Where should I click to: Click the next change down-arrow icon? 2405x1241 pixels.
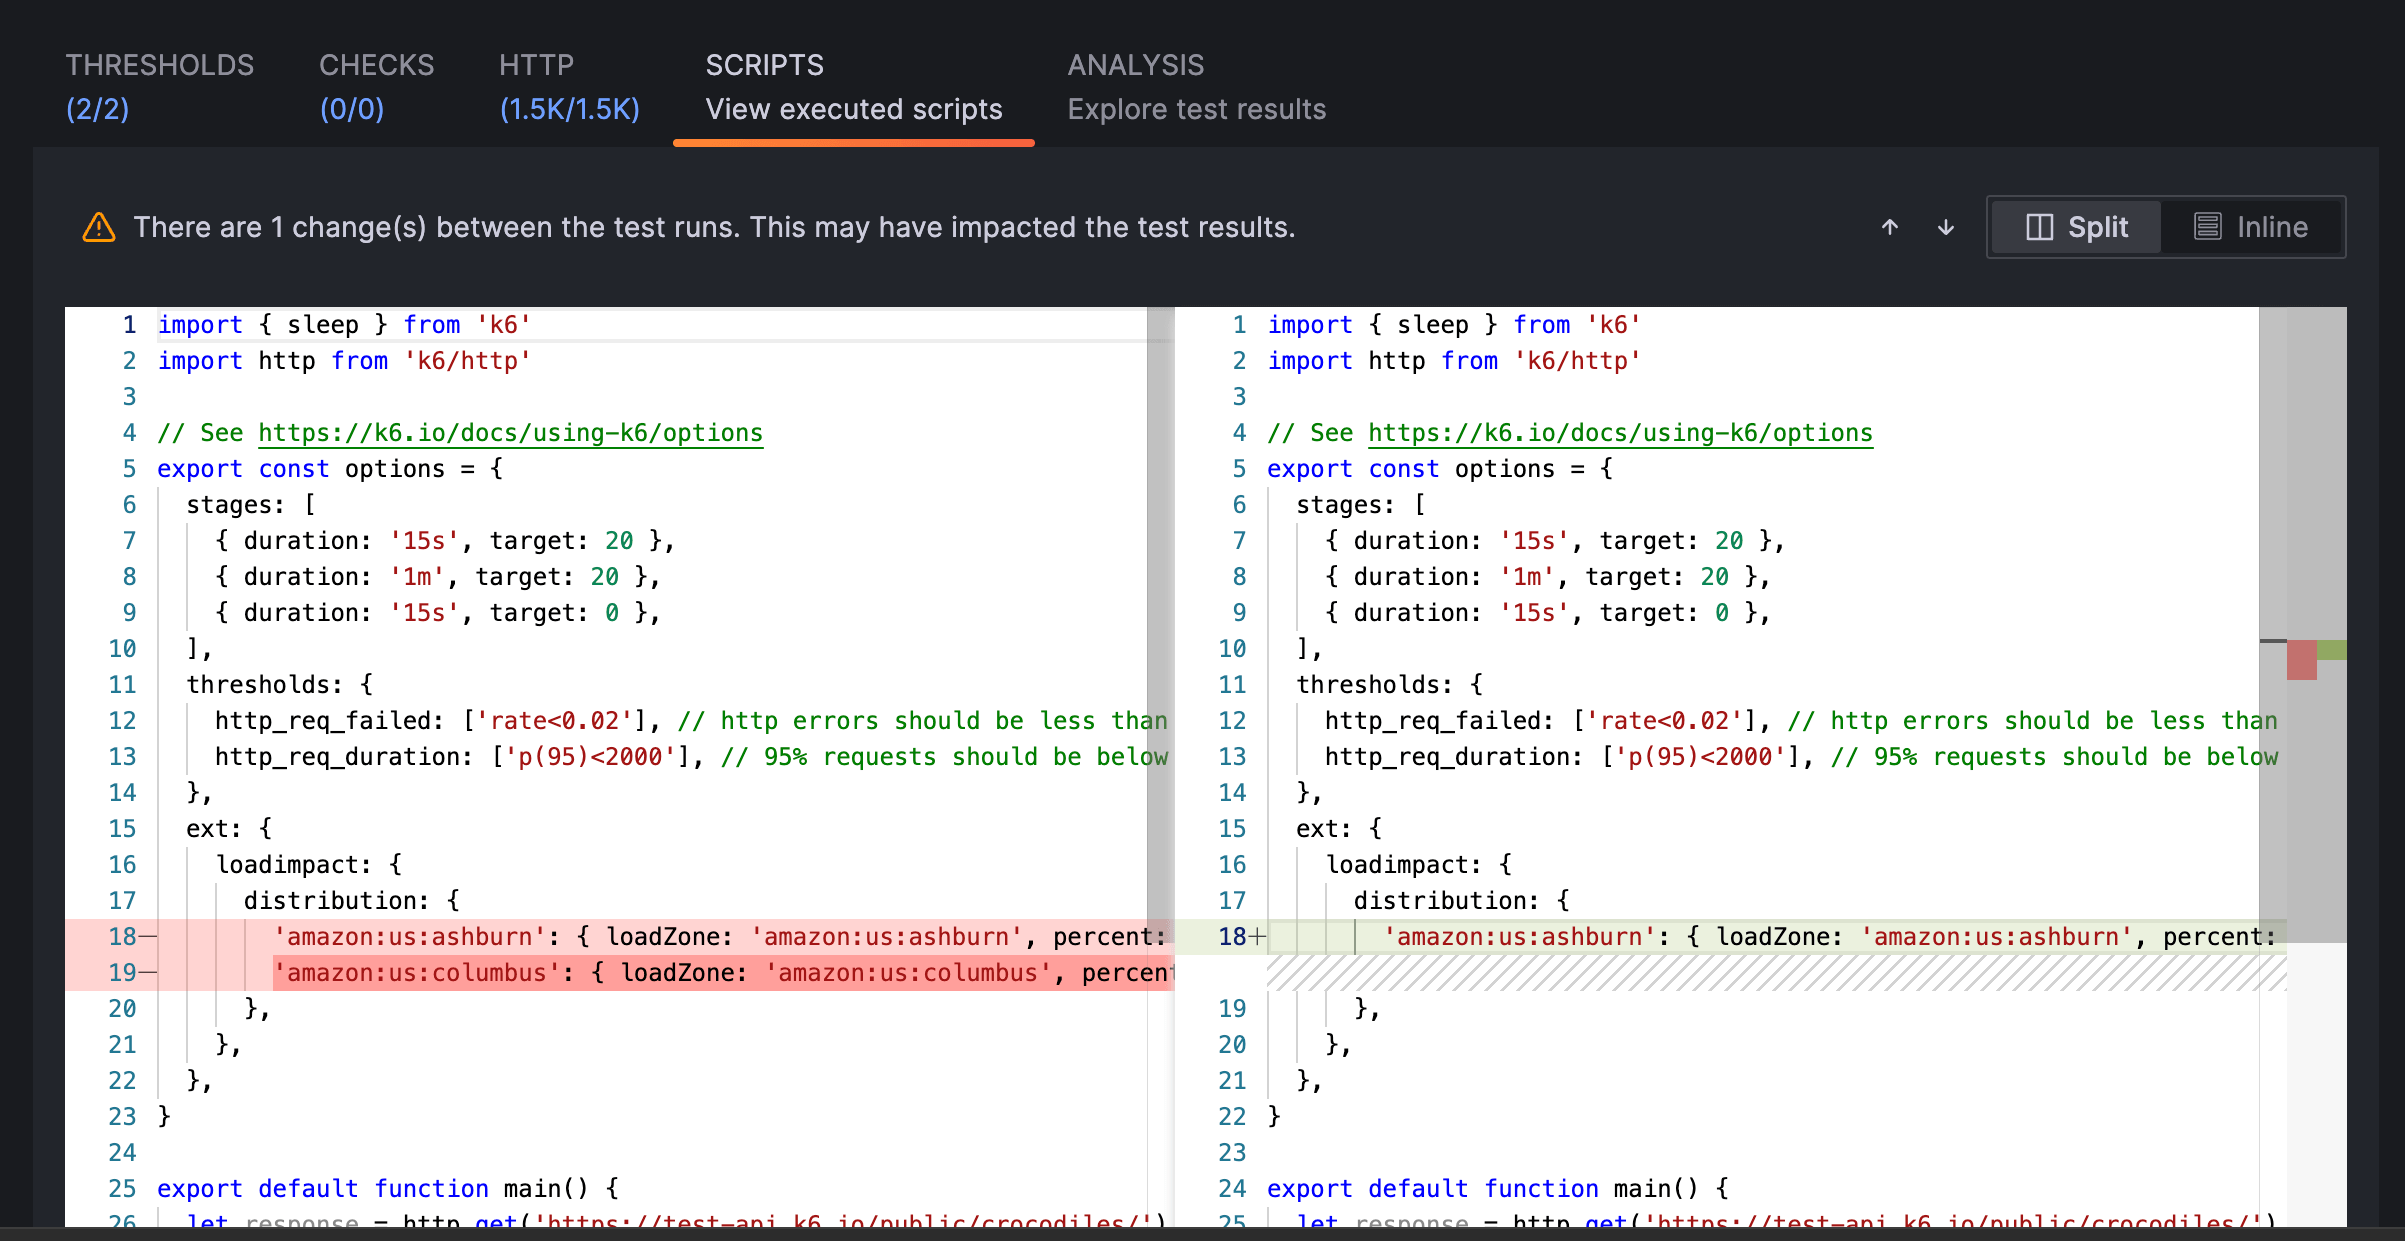pos(1945,227)
